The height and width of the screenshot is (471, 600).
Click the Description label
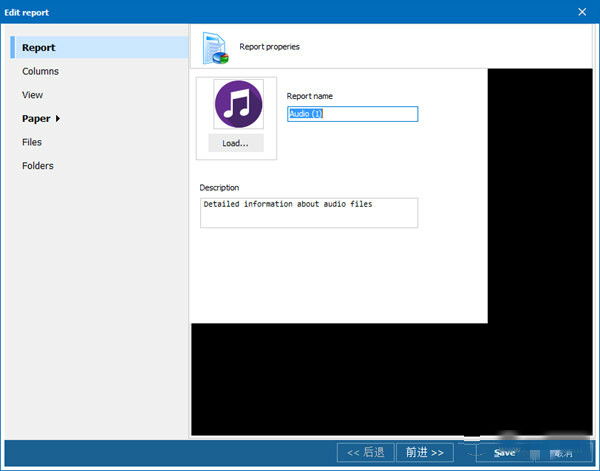pos(219,187)
